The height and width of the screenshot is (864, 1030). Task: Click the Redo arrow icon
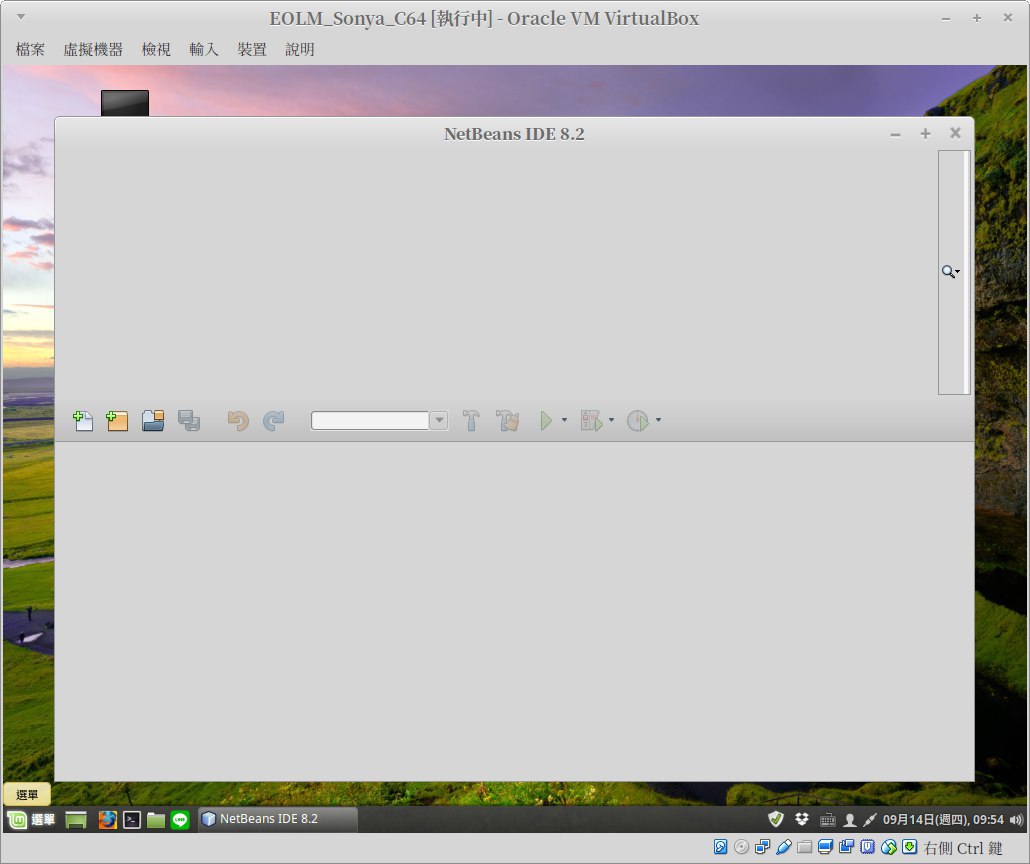pos(273,421)
